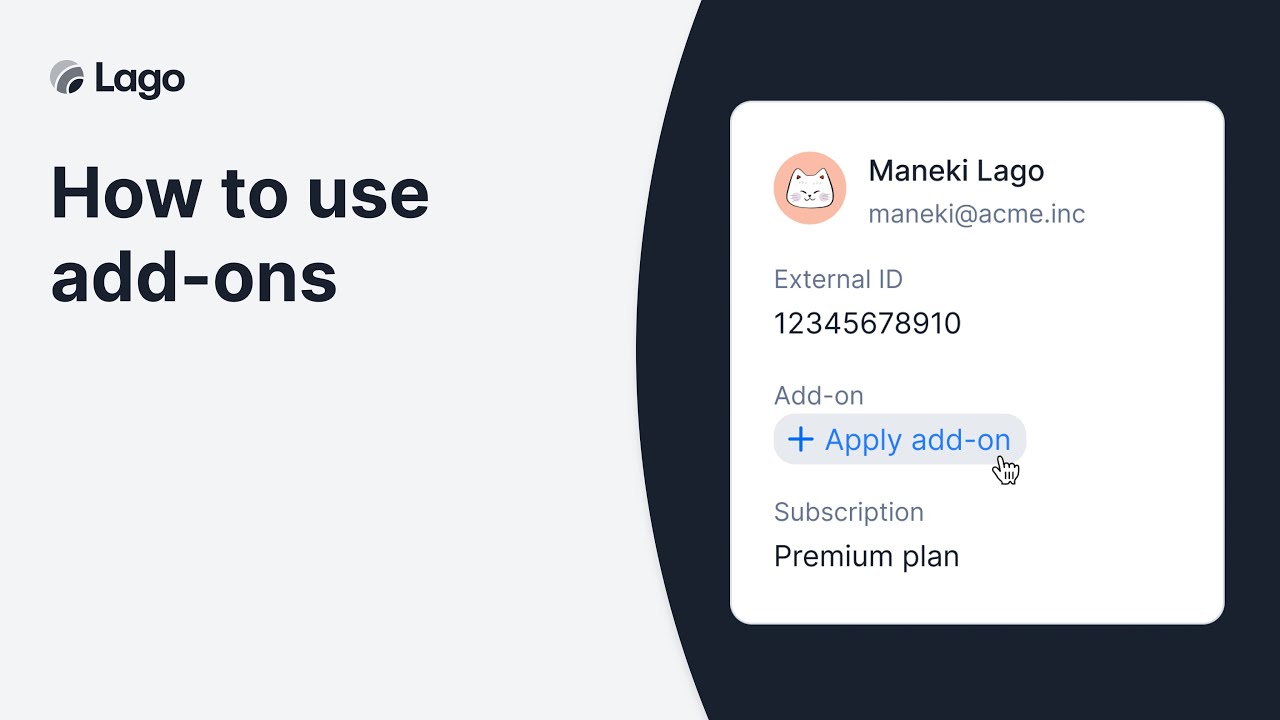This screenshot has width=1280, height=720.
Task: Click the 'External ID' field label
Action: click(x=838, y=279)
